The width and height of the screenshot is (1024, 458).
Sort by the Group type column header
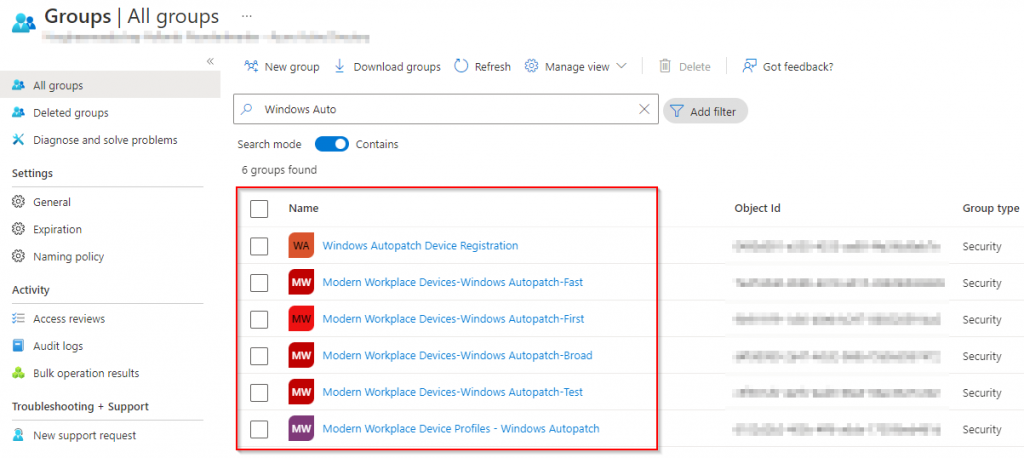pyautogui.click(x=991, y=208)
